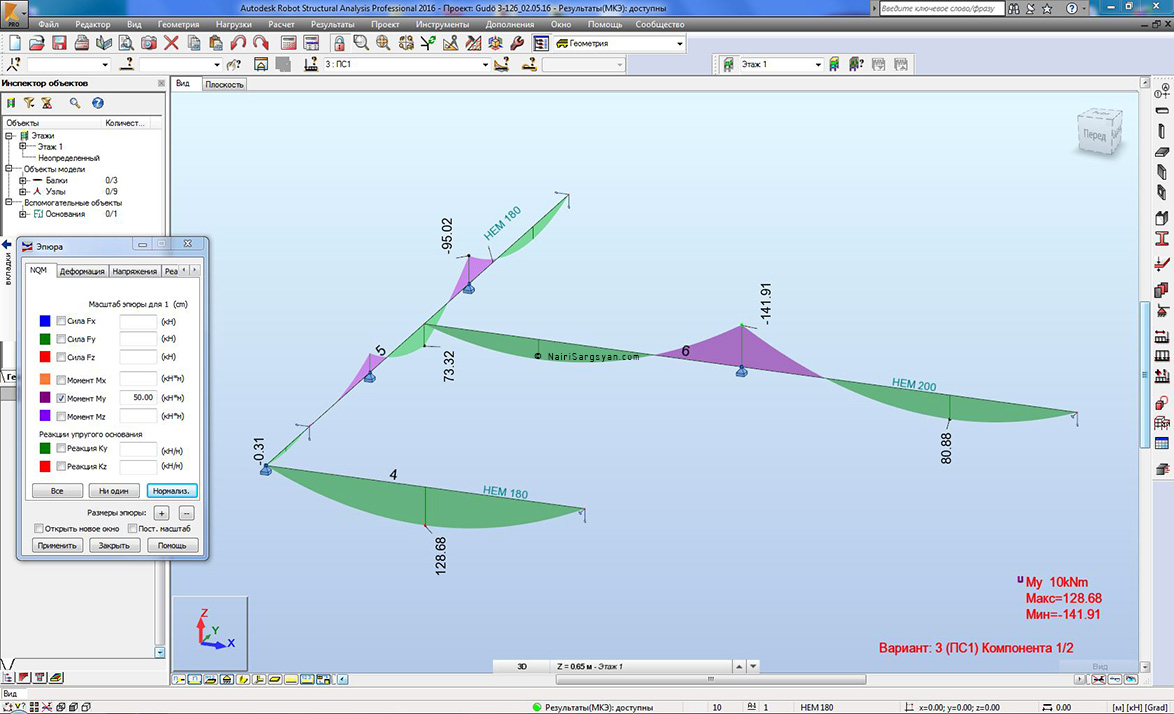This screenshot has width=1174, height=714.
Task: Enable the Реакция Kz checkbox
Action: point(61,466)
